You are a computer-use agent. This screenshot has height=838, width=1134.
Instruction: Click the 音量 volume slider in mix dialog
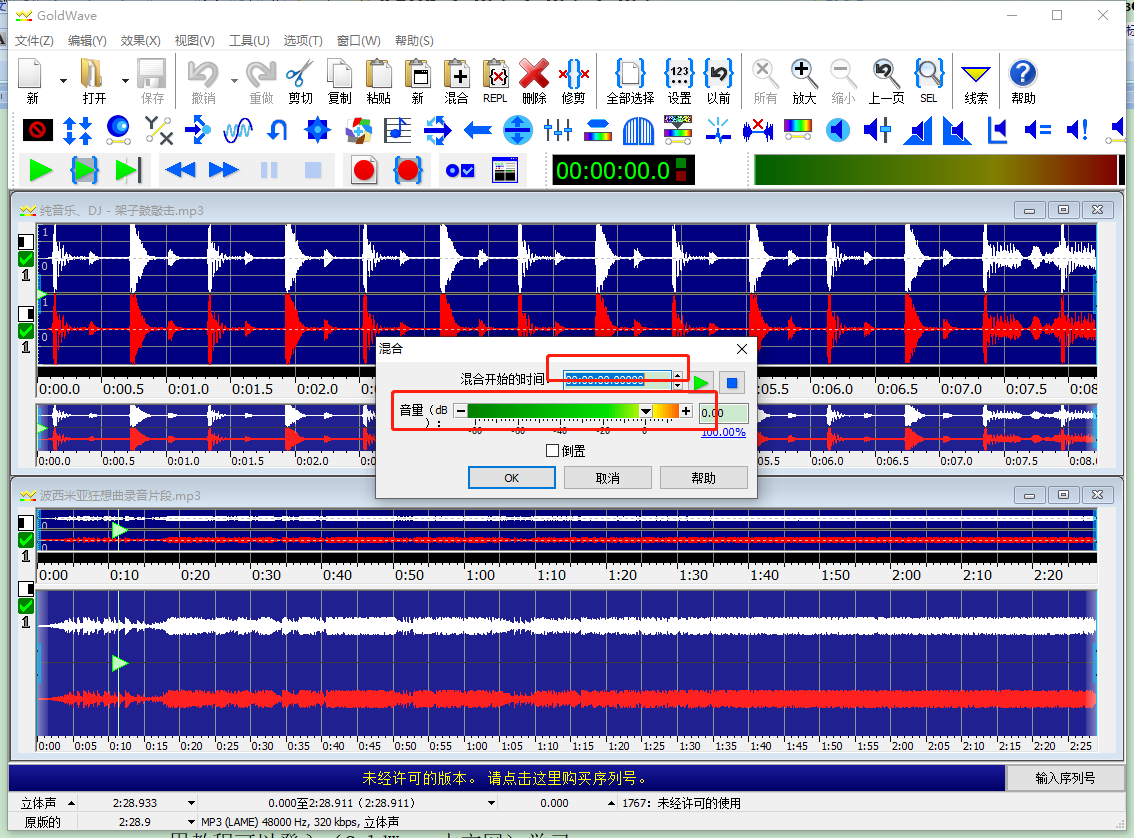573,411
